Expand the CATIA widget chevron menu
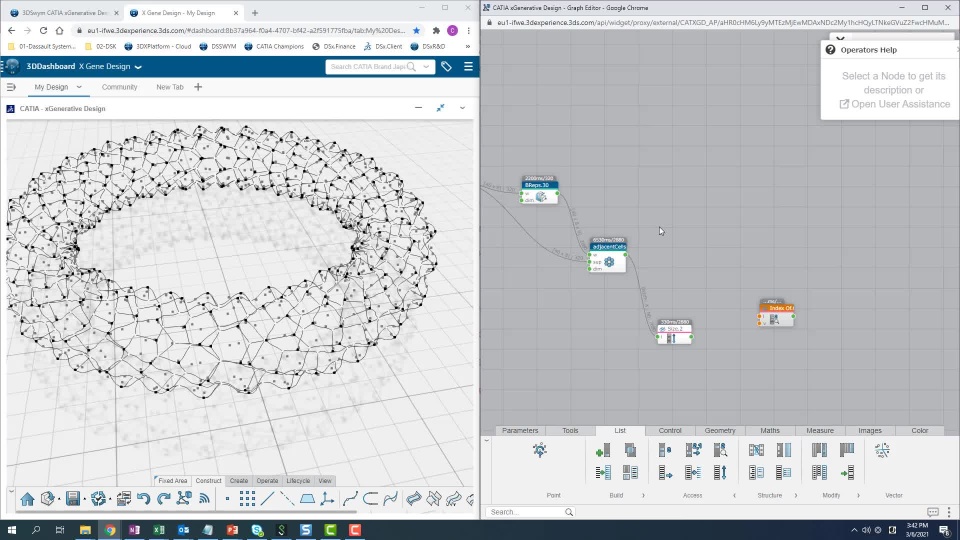 (x=462, y=108)
